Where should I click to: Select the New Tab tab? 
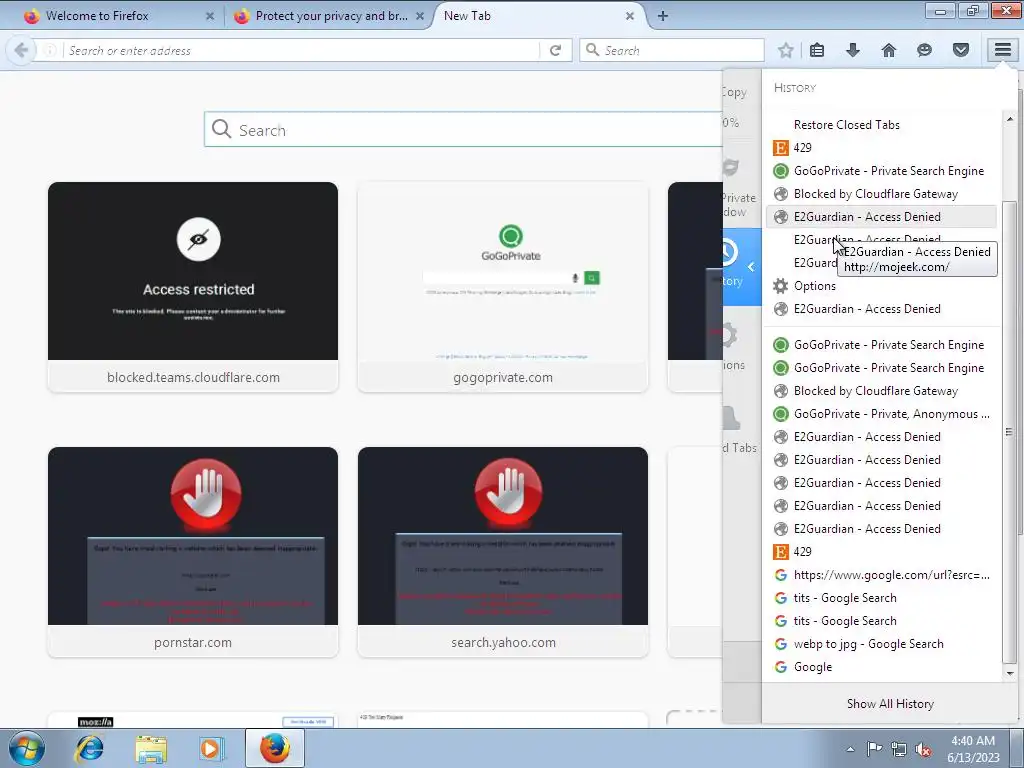pos(536,16)
